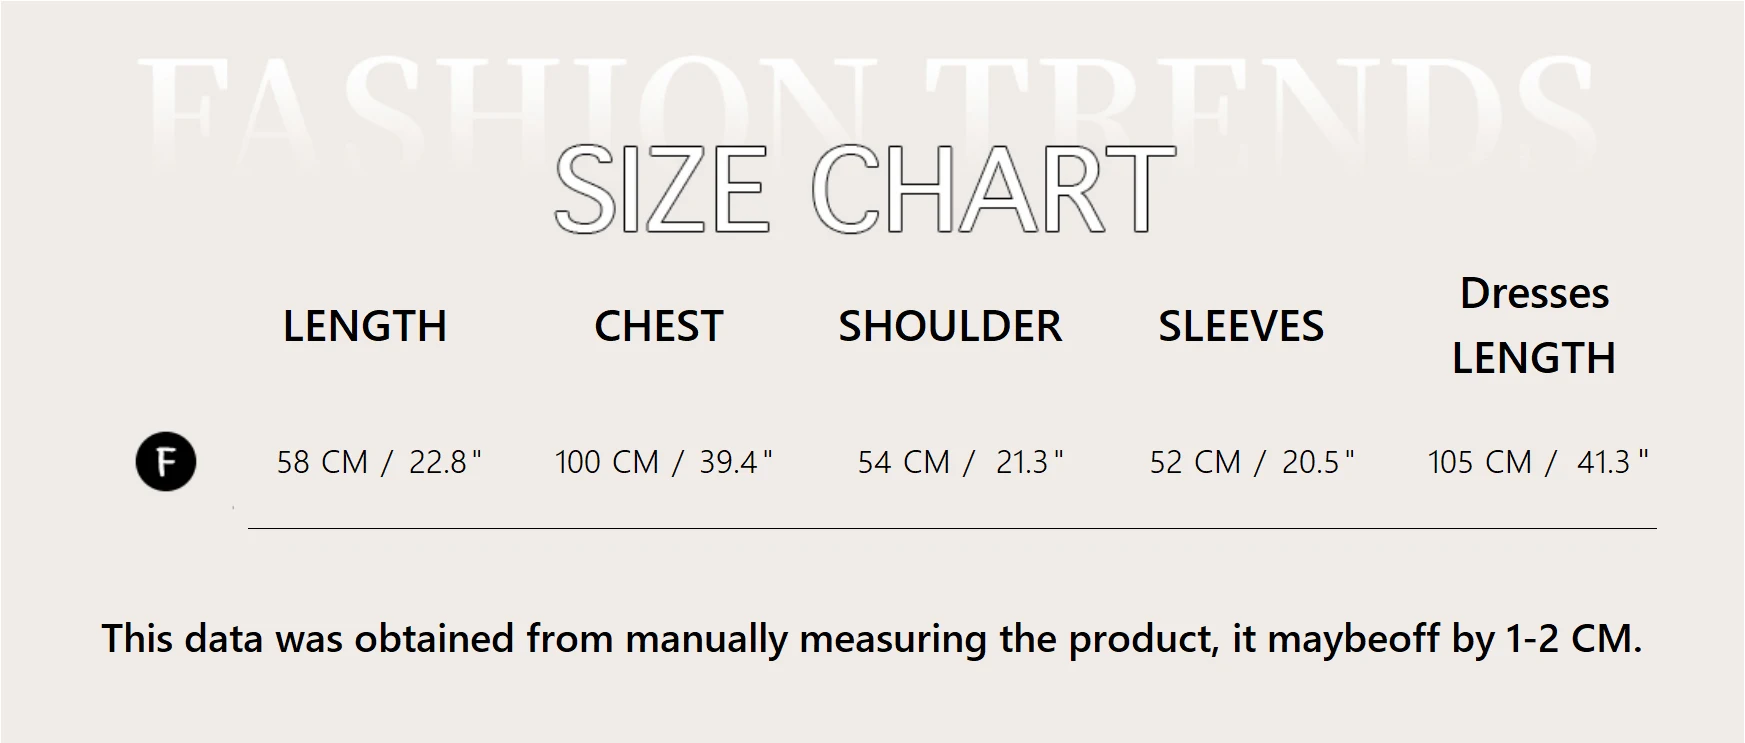Select the LENGTH header beside CHEST
The height and width of the screenshot is (743, 1745).
364,326
